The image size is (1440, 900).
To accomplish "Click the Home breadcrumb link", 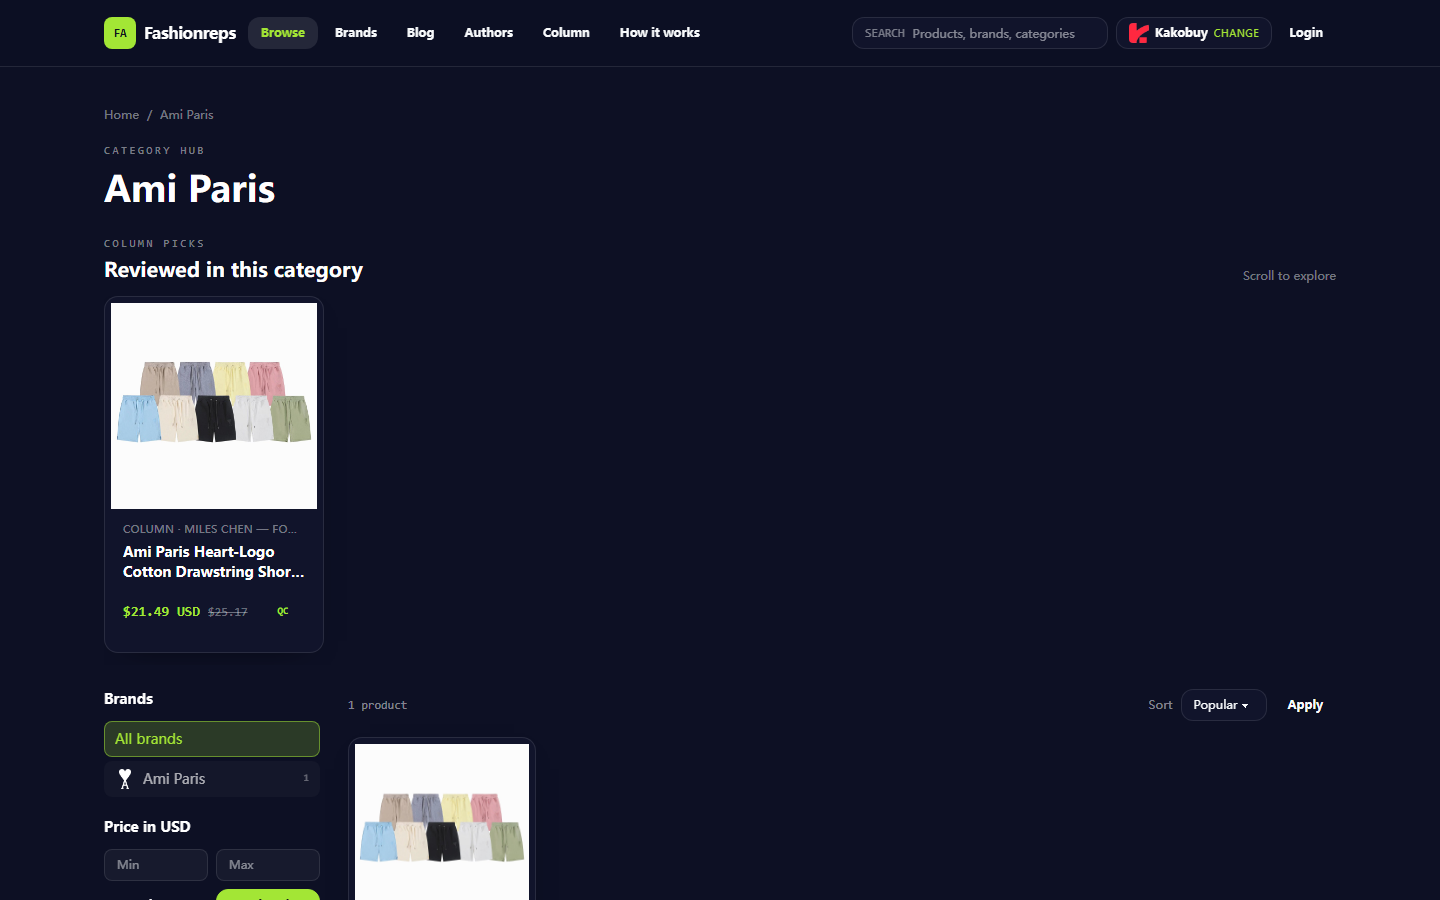I will 122,115.
